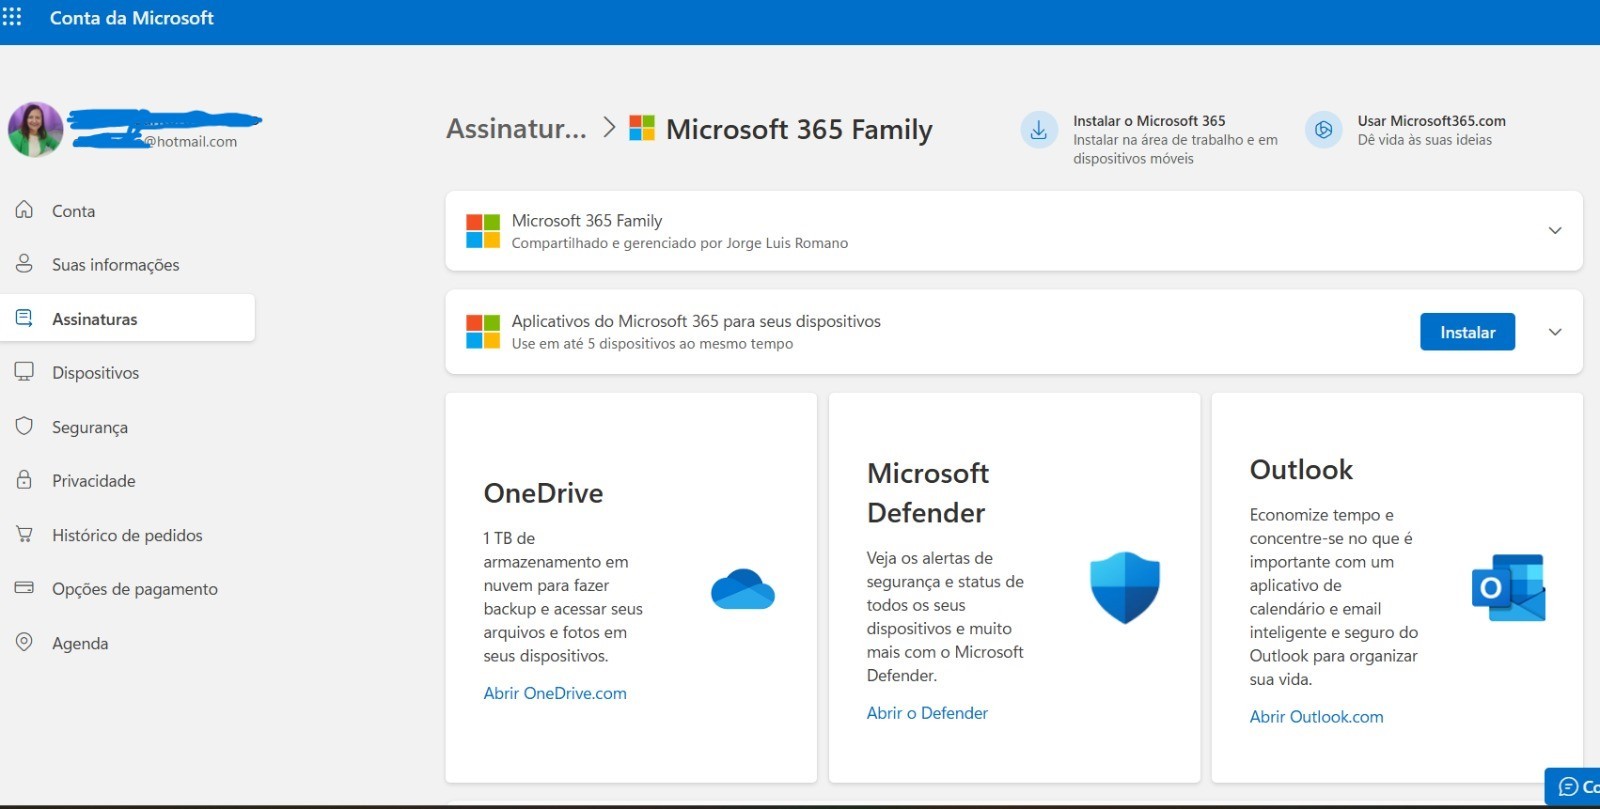Expand the Aplicativos do Microsoft 365 chevron
This screenshot has height=809, width=1600.
1555,332
